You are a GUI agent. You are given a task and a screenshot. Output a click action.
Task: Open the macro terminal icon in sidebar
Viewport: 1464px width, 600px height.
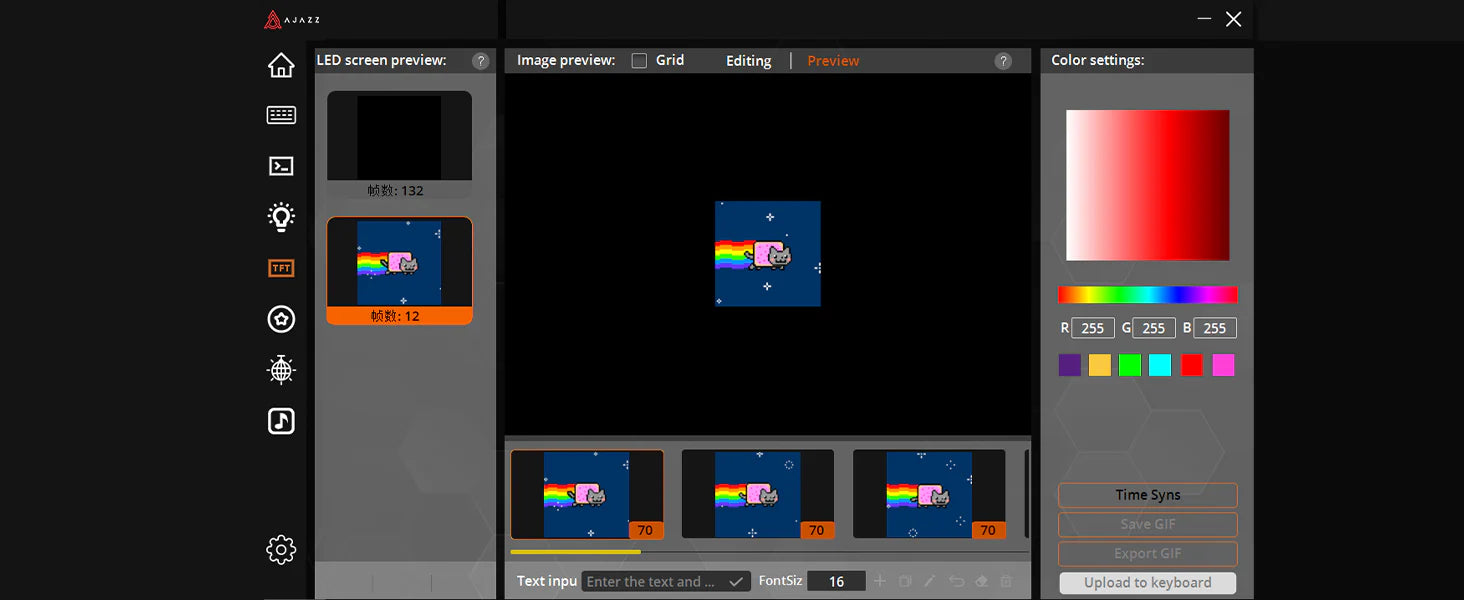point(281,167)
